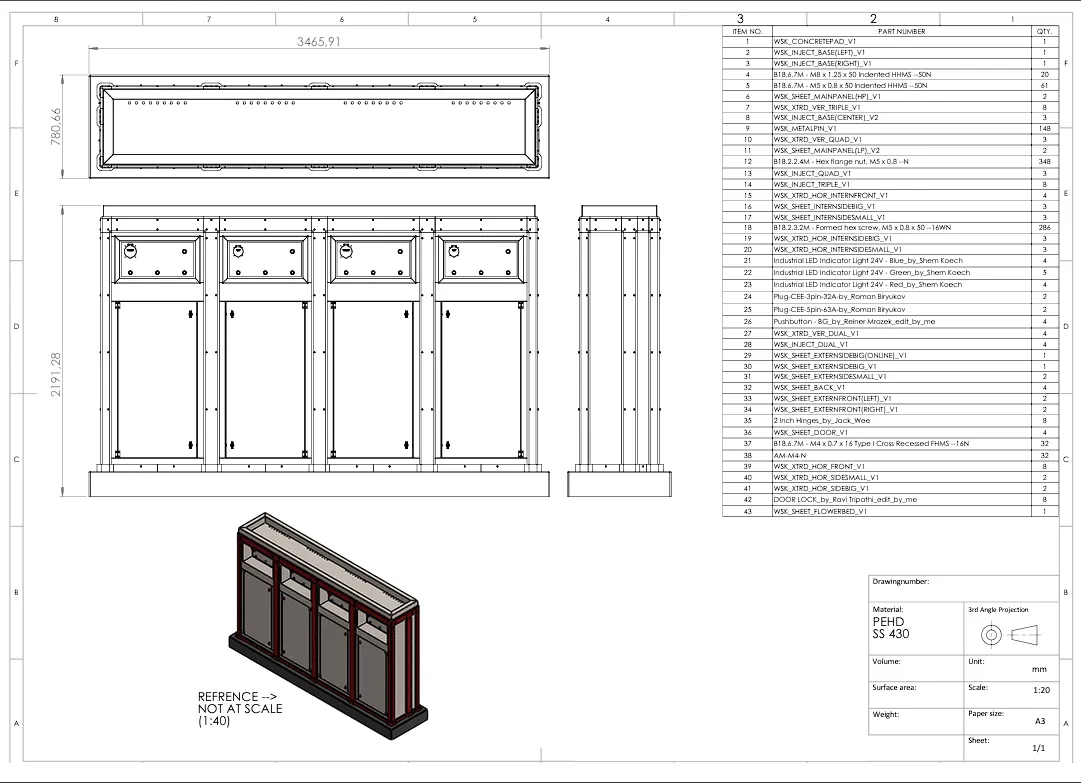Click the 3465,91 width dimension
The height and width of the screenshot is (783, 1081).
(x=319, y=41)
